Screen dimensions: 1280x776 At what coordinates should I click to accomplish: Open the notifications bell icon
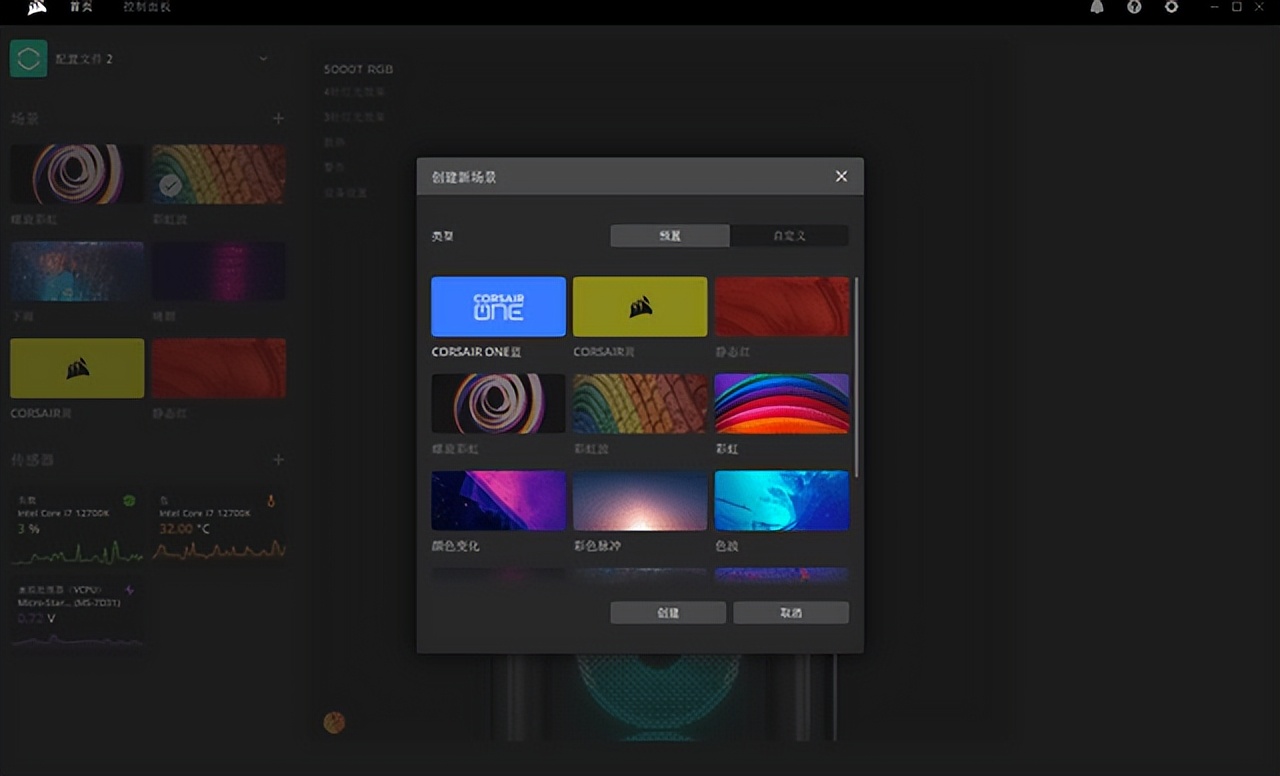point(1097,7)
